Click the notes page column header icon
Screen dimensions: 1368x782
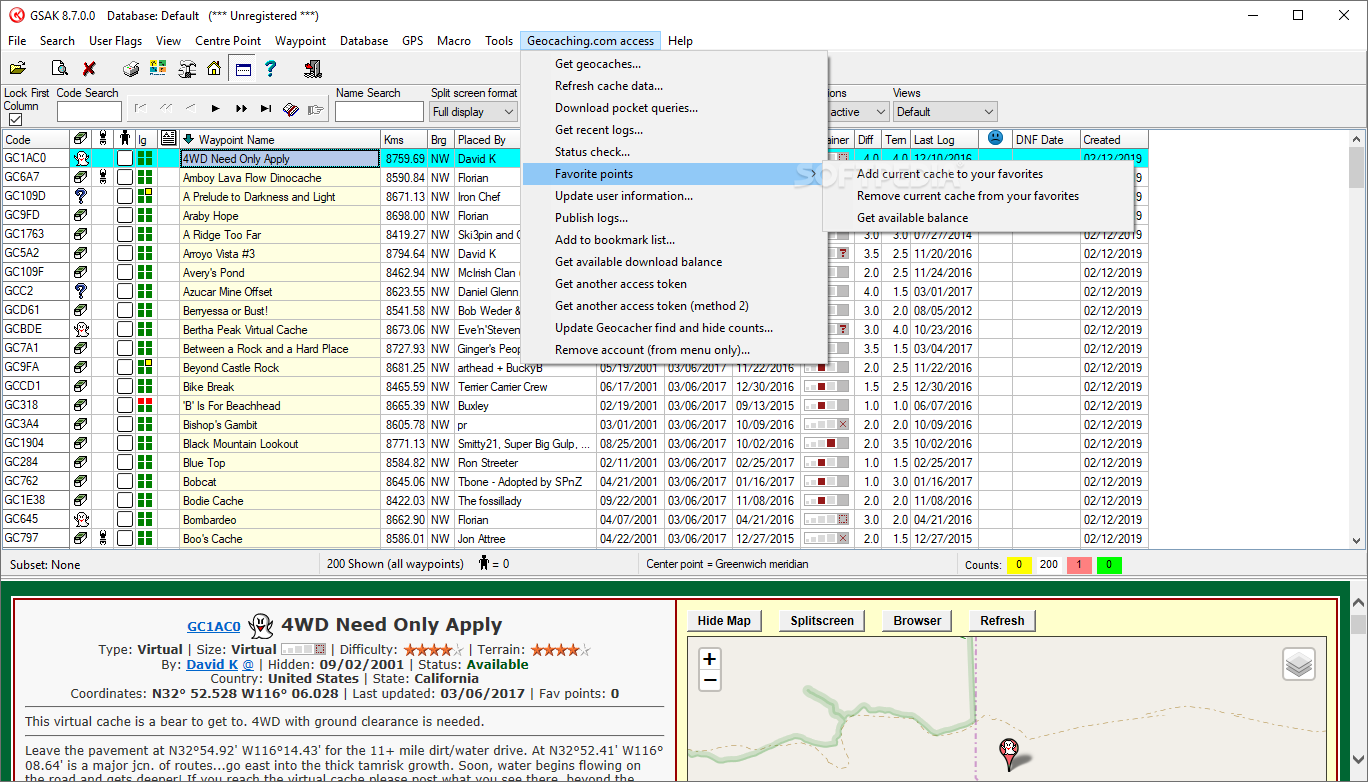(168, 139)
